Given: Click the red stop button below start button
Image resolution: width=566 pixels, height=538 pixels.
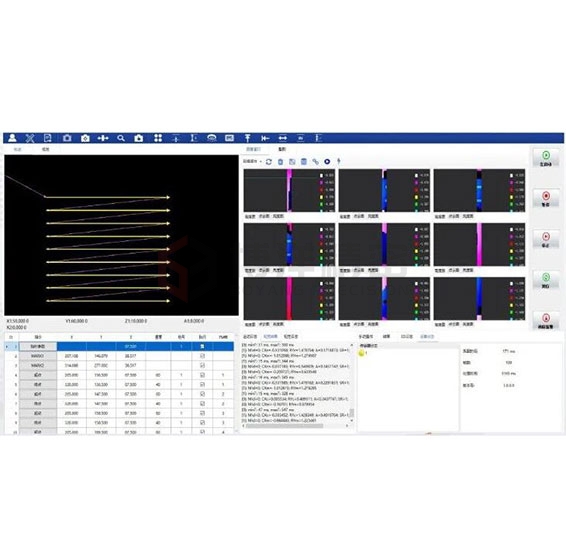Looking at the screenshot, I should [x=546, y=198].
